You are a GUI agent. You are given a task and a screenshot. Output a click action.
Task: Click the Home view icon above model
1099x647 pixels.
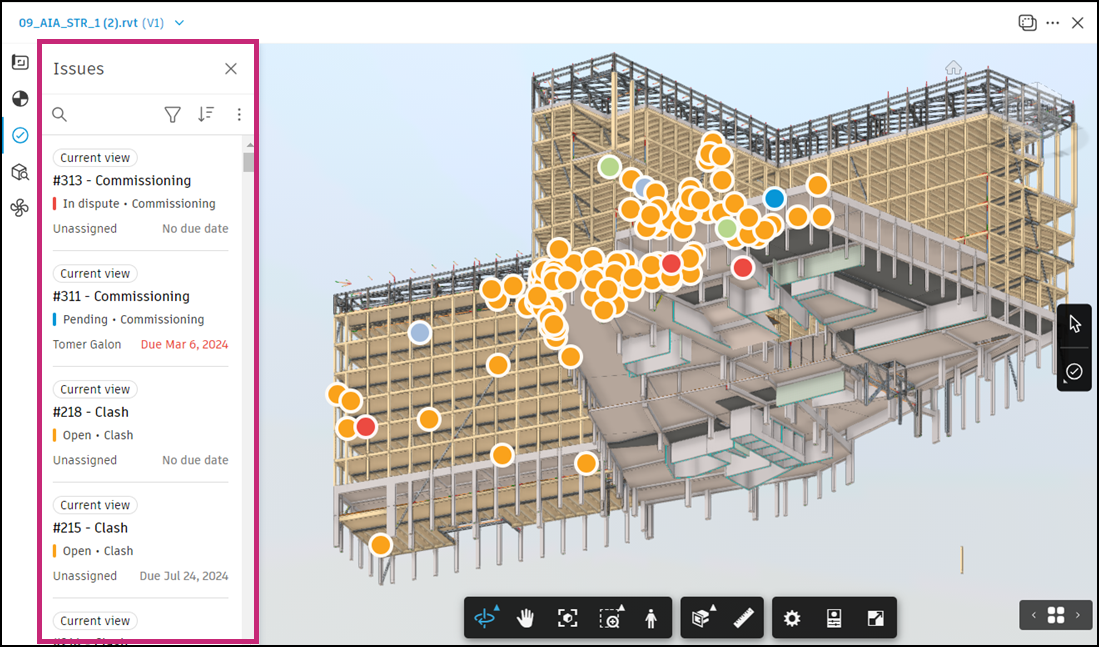(953, 67)
